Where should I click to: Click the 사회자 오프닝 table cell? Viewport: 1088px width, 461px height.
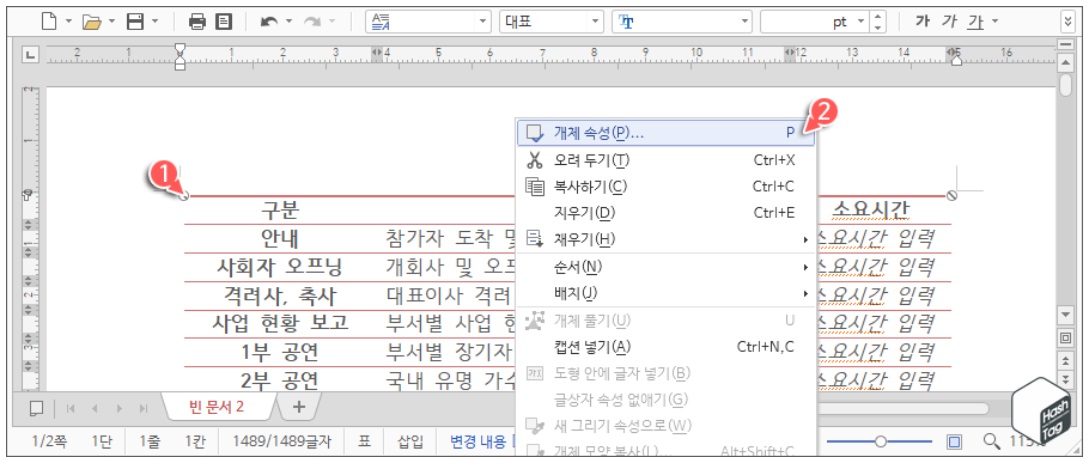pyautogui.click(x=280, y=267)
